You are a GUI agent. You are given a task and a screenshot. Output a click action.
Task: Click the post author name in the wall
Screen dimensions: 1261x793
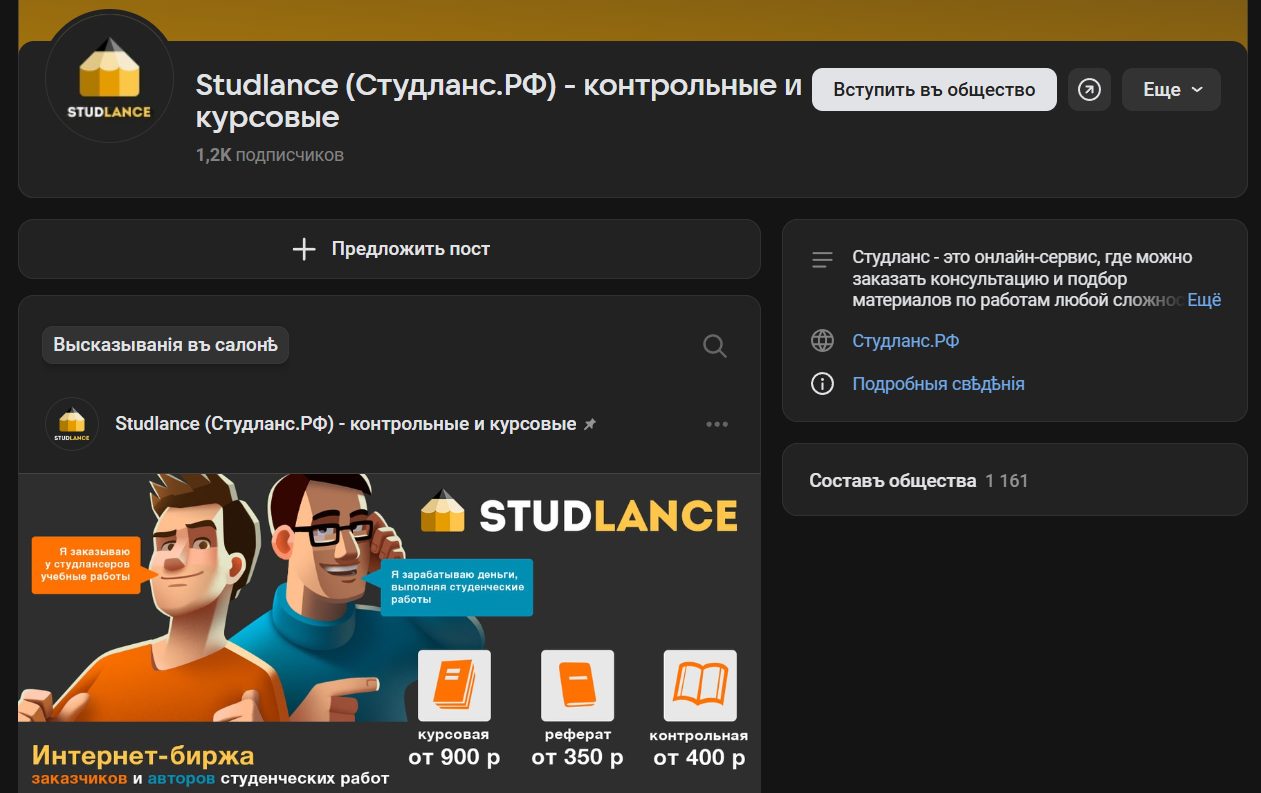pyautogui.click(x=345, y=424)
